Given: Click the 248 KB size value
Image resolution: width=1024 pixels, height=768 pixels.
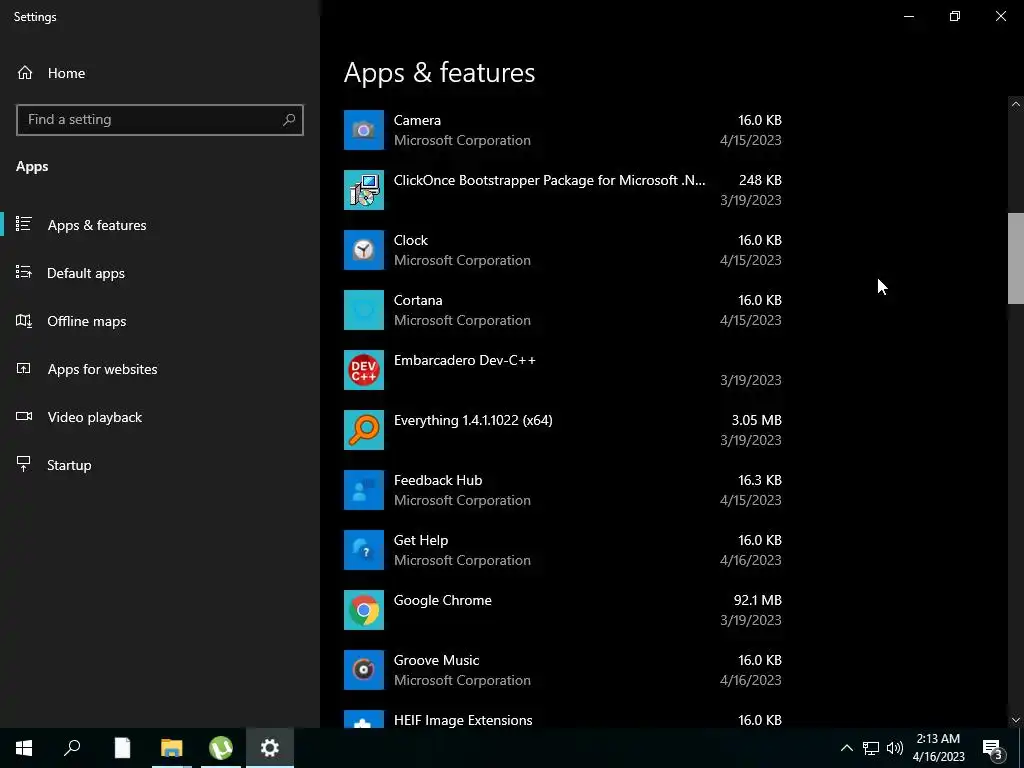Looking at the screenshot, I should (760, 180).
